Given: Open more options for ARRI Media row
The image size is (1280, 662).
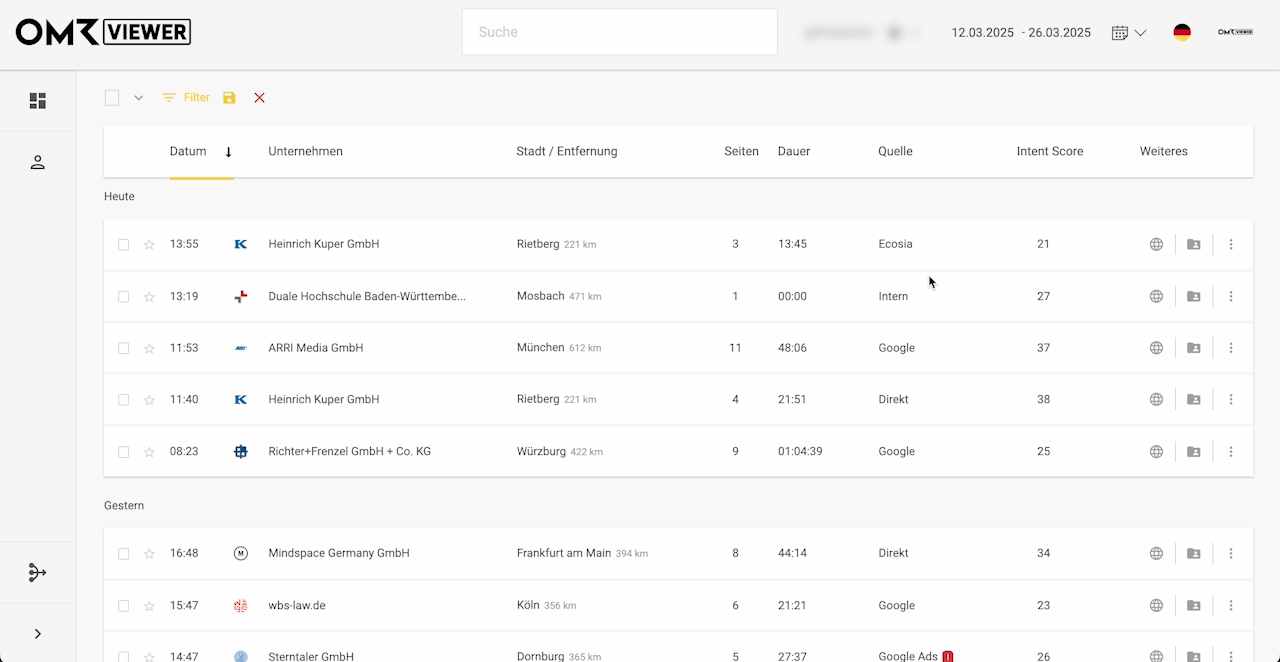Looking at the screenshot, I should pos(1231,349).
